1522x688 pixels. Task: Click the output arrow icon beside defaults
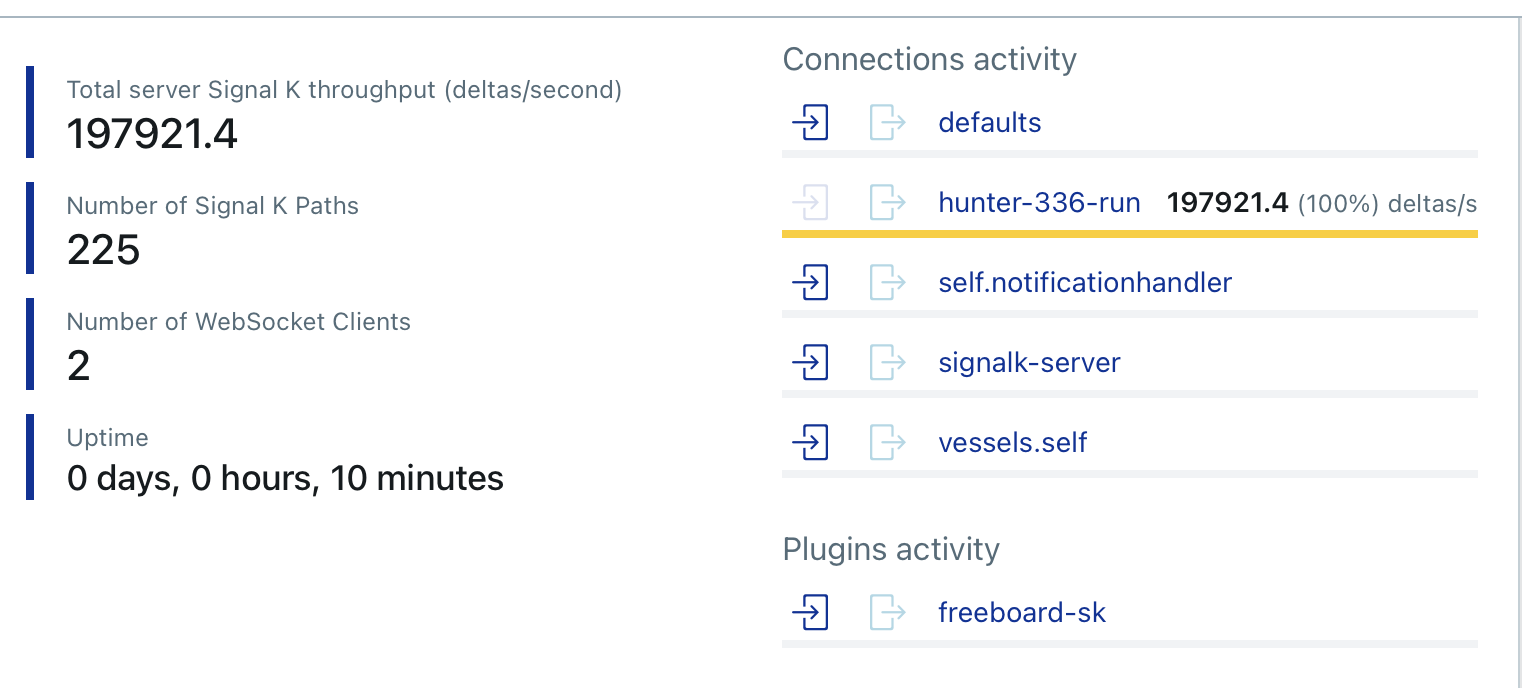[x=888, y=123]
